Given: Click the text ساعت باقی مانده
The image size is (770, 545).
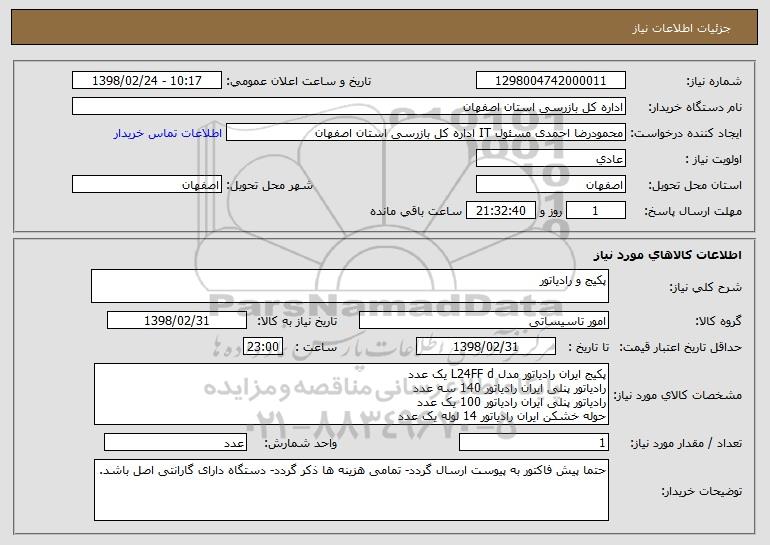Looking at the screenshot, I should pos(415,211).
